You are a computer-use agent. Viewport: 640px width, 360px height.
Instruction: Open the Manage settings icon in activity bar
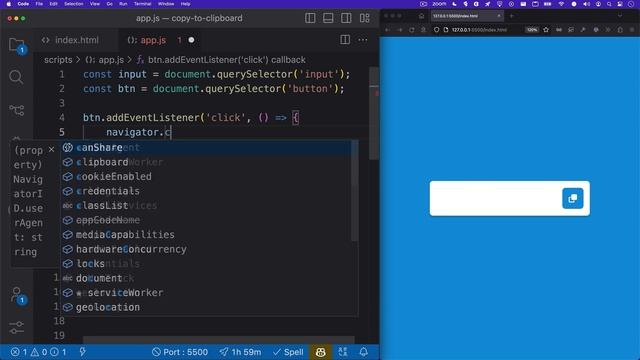coord(16,327)
